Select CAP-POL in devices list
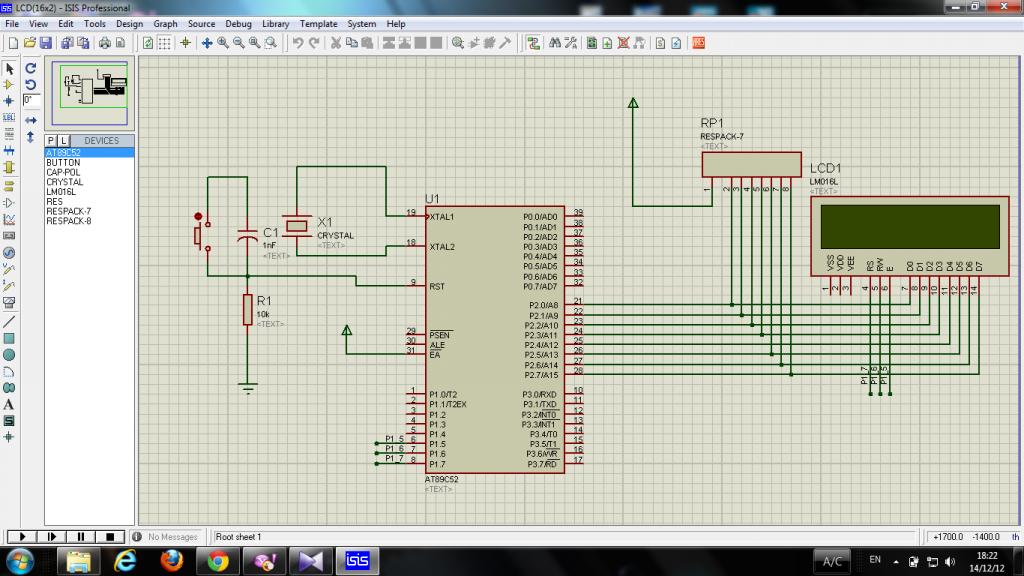Viewport: 1024px width, 576px height. [x=89, y=172]
